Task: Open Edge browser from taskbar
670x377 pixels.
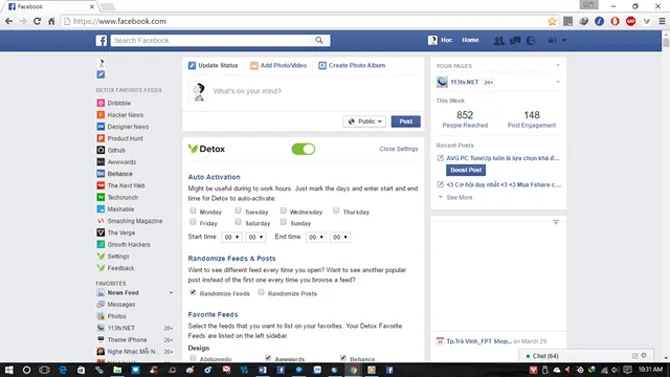Action: [63, 370]
